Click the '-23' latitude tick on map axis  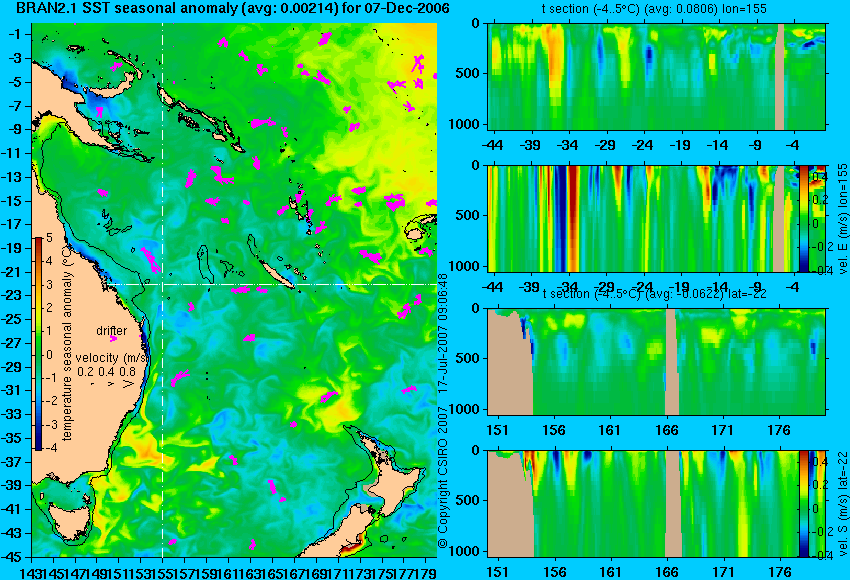pyautogui.click(x=12, y=295)
